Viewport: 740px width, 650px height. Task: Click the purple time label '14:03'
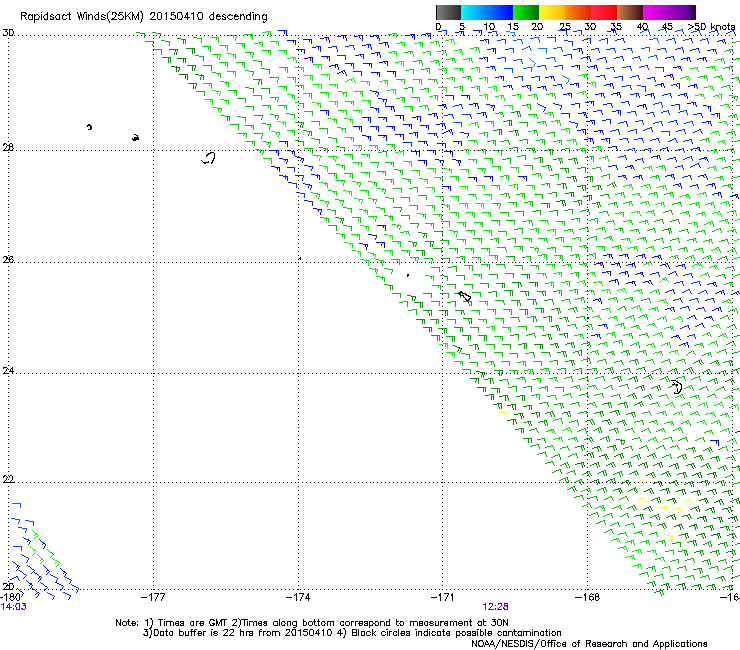click(14, 607)
